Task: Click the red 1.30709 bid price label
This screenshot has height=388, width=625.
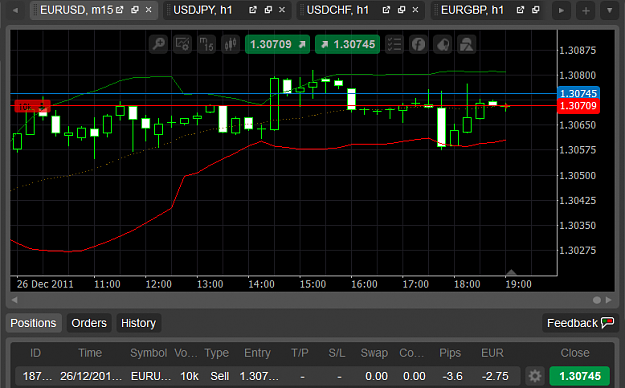Action: (x=578, y=106)
